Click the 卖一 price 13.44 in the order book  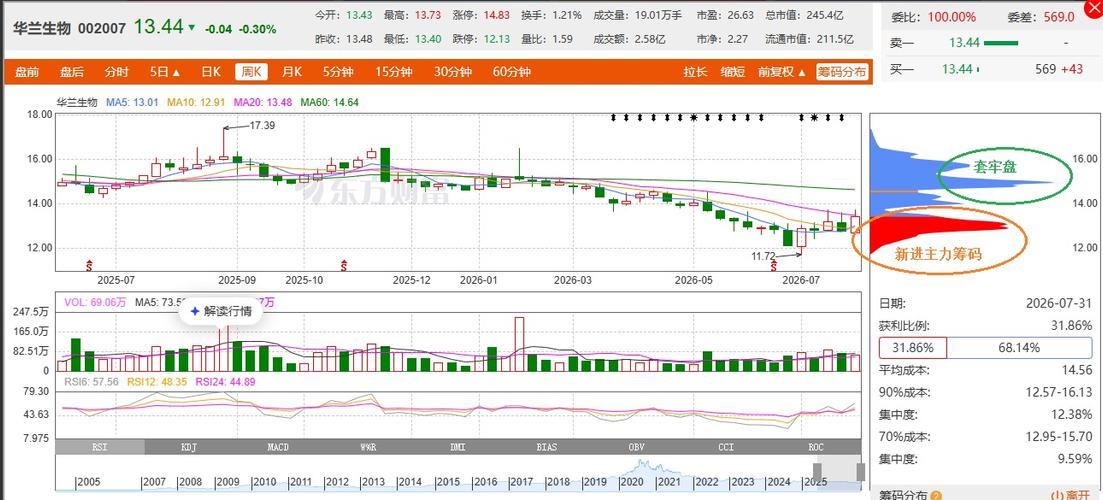coord(964,44)
